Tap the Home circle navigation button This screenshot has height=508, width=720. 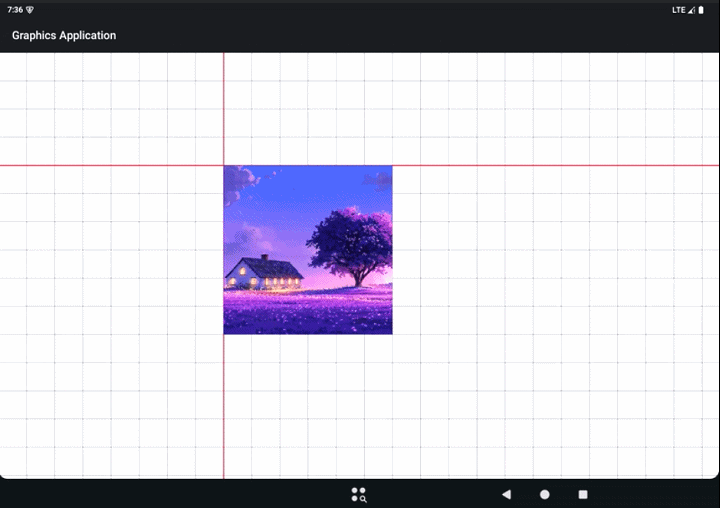(x=545, y=495)
